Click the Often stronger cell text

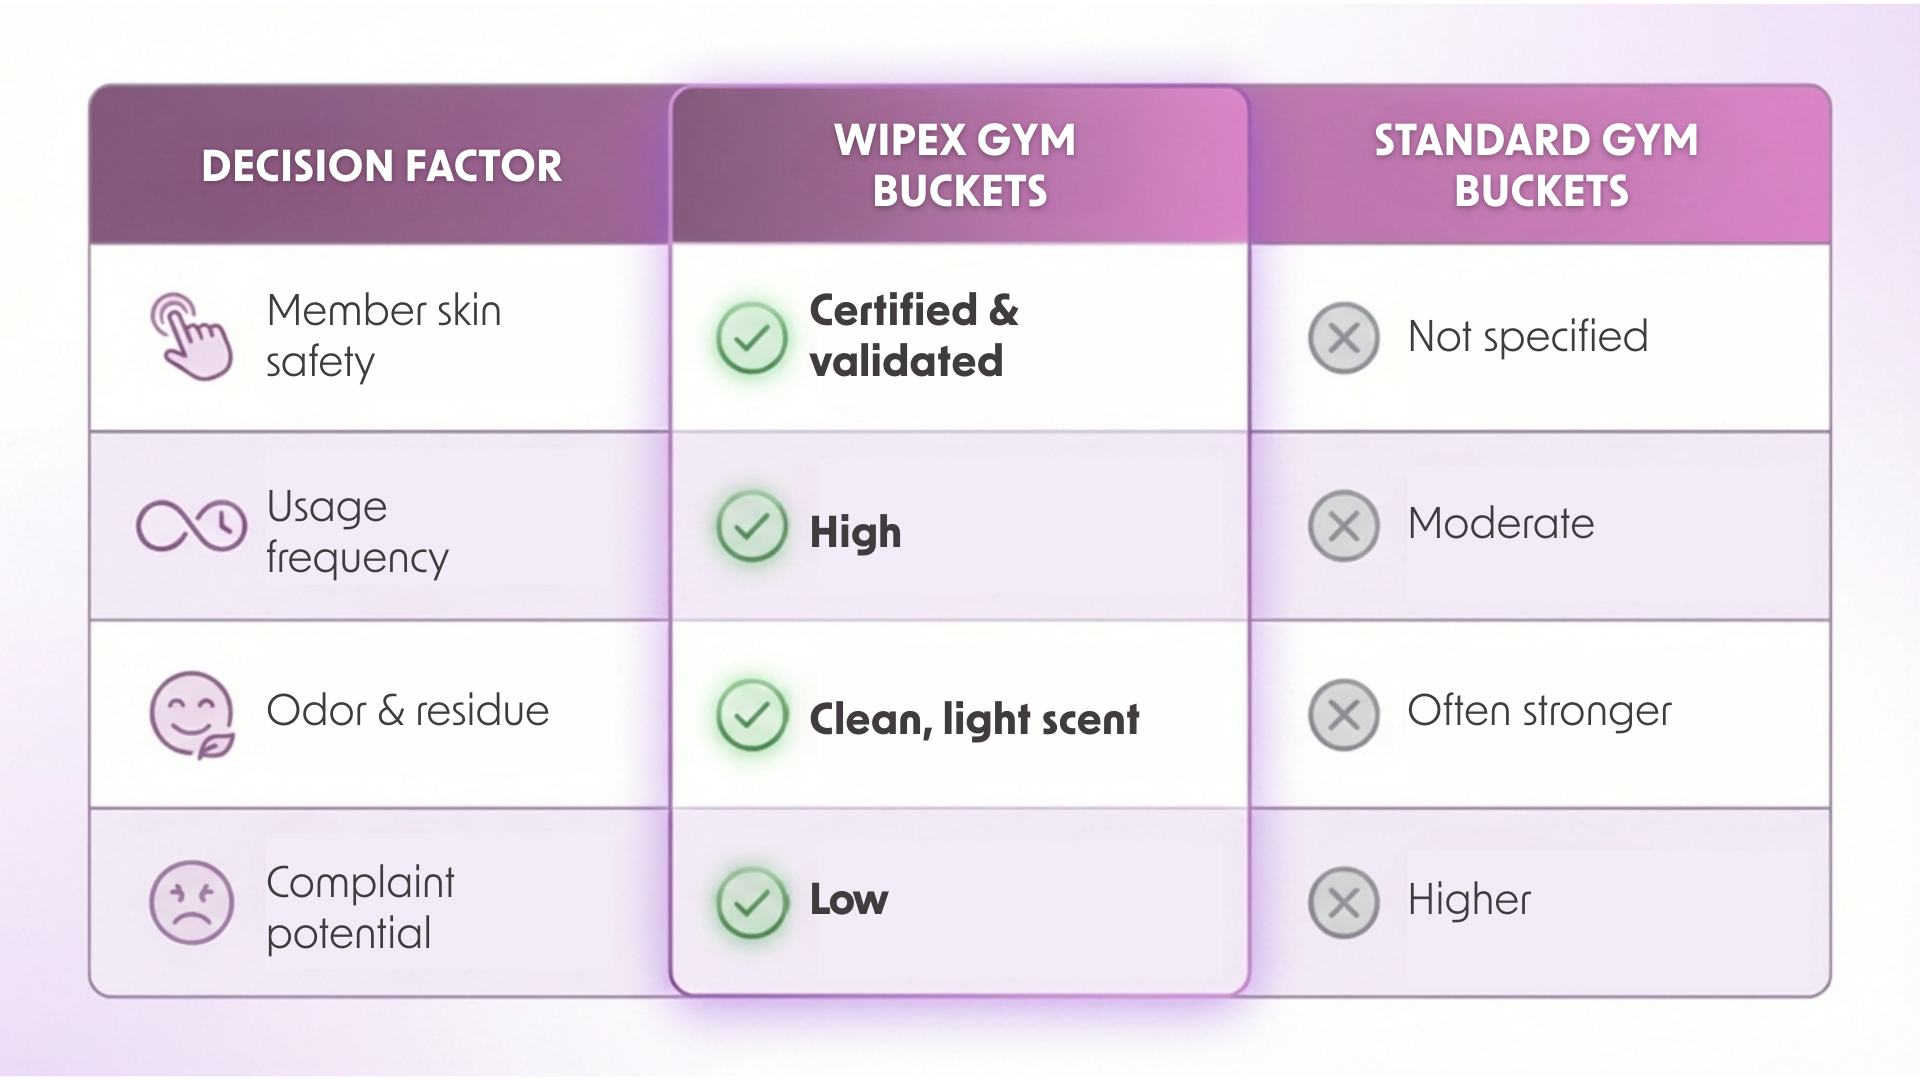pos(1539,711)
